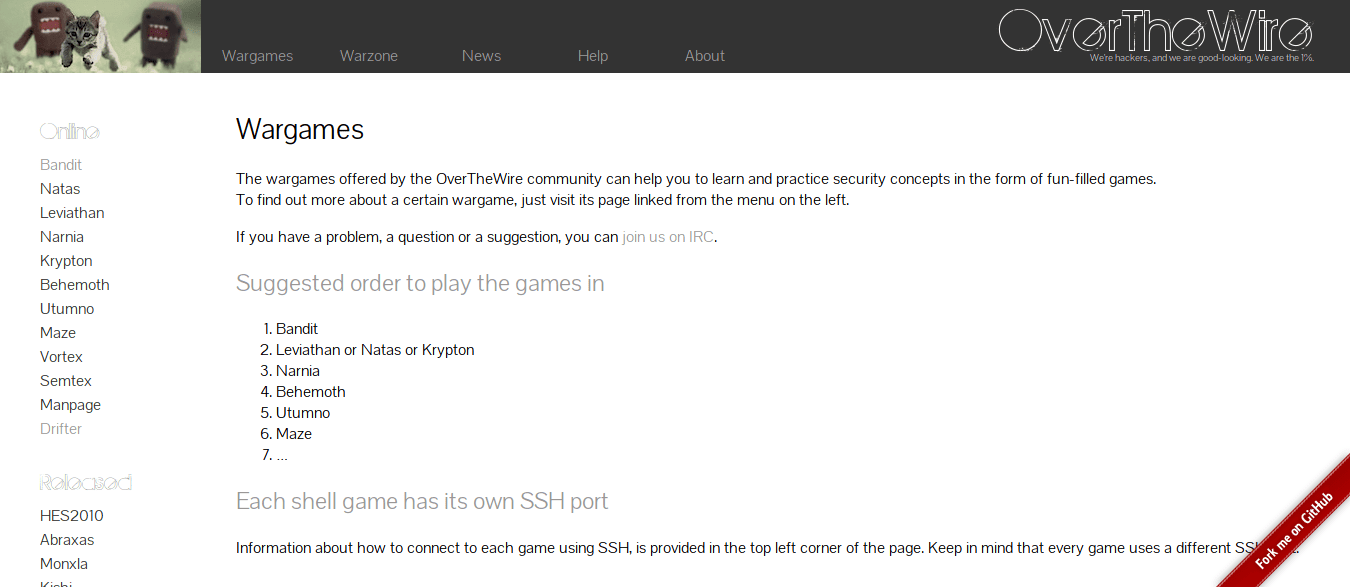Choose Narnia from the sidebar list
Image resolution: width=1364 pixels, height=587 pixels.
pyautogui.click(x=62, y=237)
